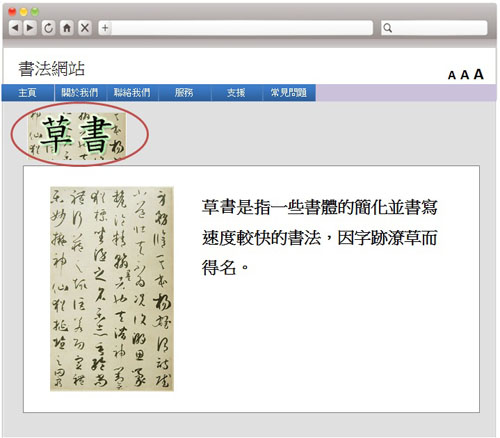
Task: Click the browser back arrow button
Action: pyautogui.click(x=15, y=28)
